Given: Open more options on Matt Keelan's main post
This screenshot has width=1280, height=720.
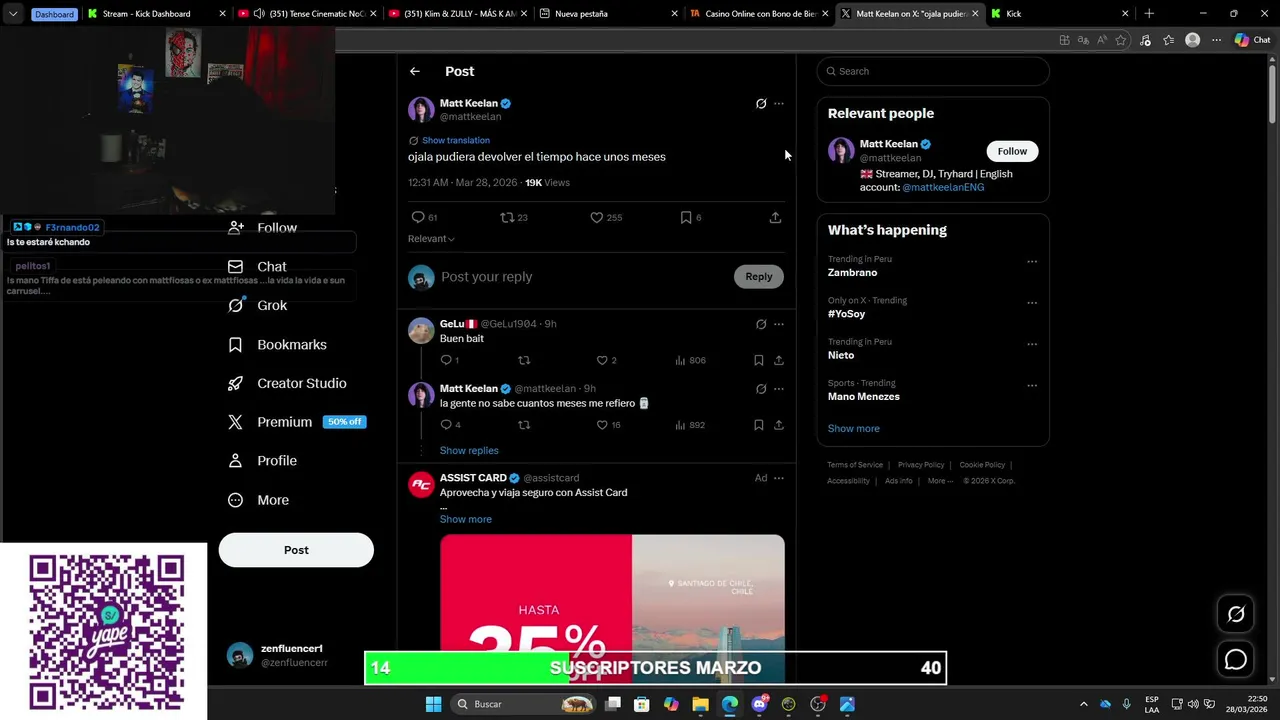Looking at the screenshot, I should coord(779,103).
